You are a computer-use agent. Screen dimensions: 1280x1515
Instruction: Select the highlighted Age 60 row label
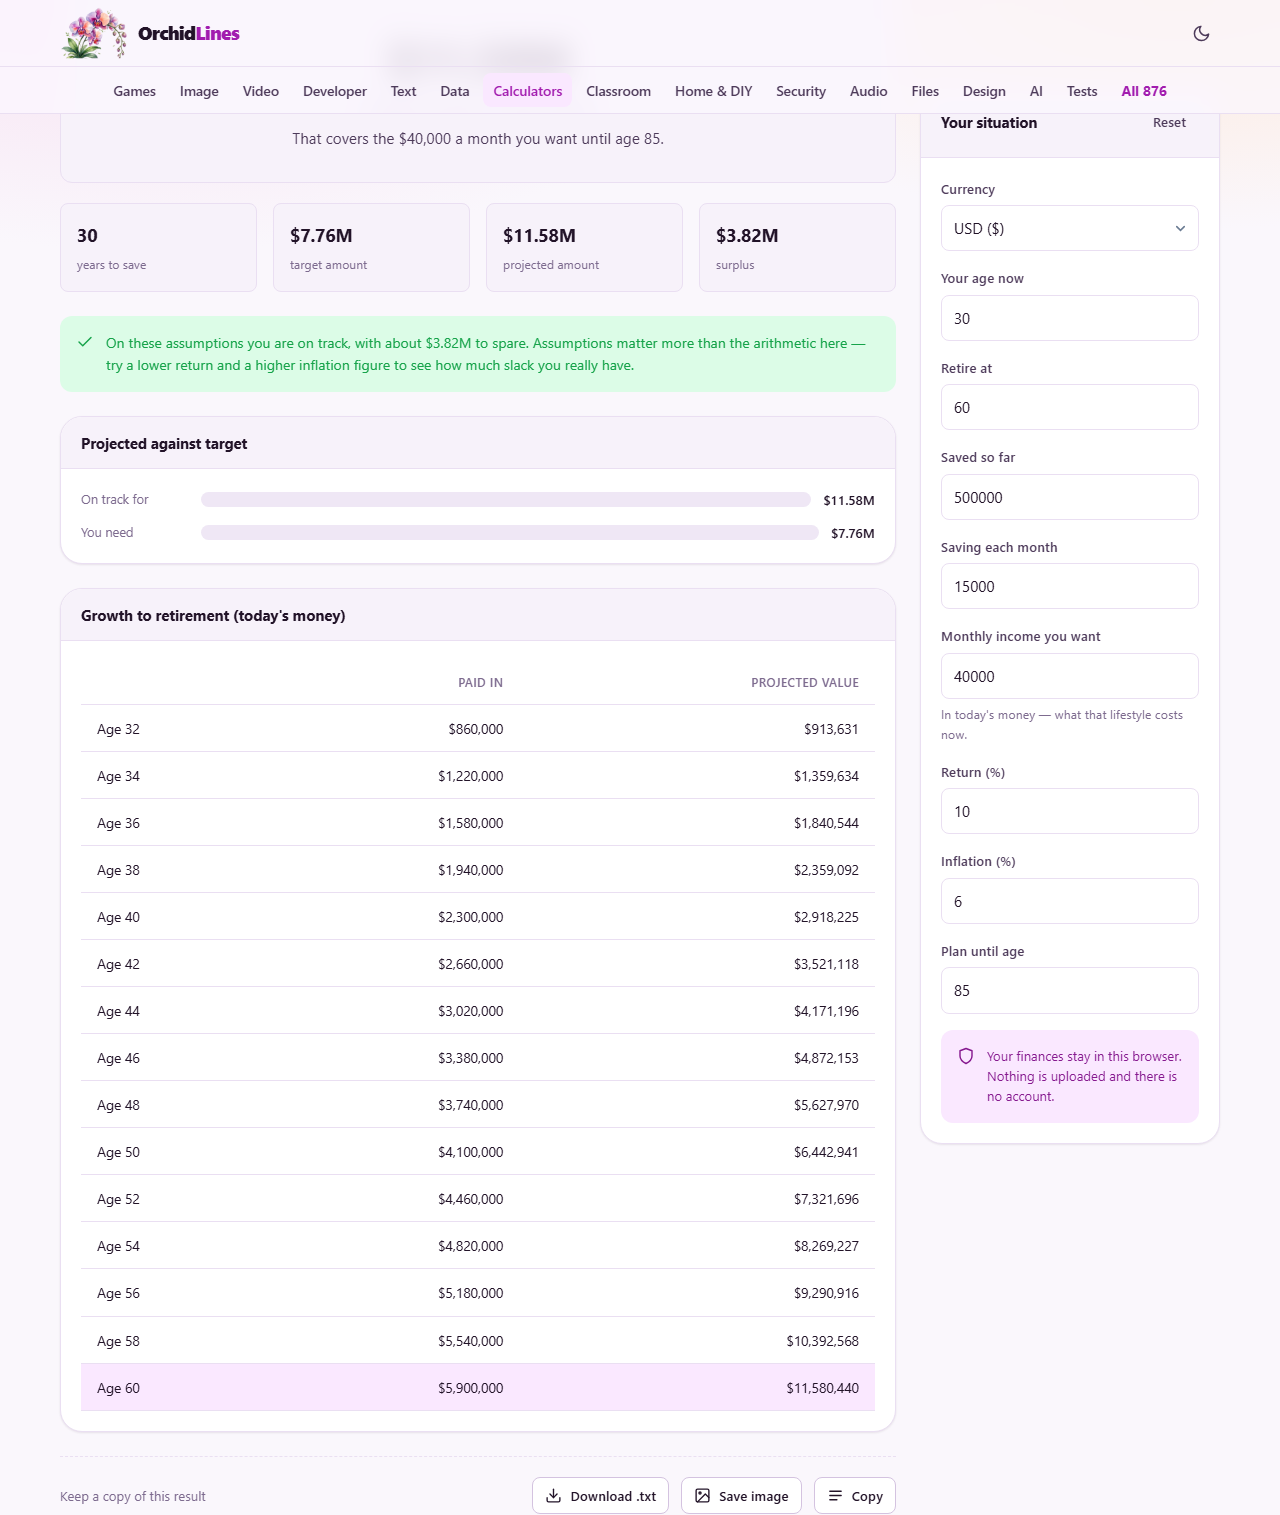point(118,1388)
